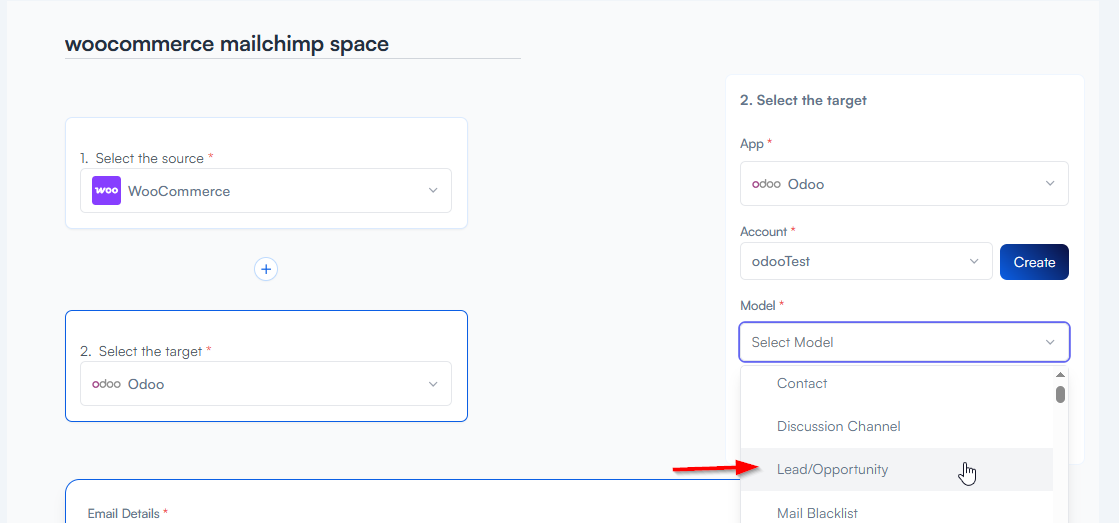This screenshot has height=523, width=1119.
Task: Expand the App dropdown chevron in the right panel
Action: point(1049,184)
